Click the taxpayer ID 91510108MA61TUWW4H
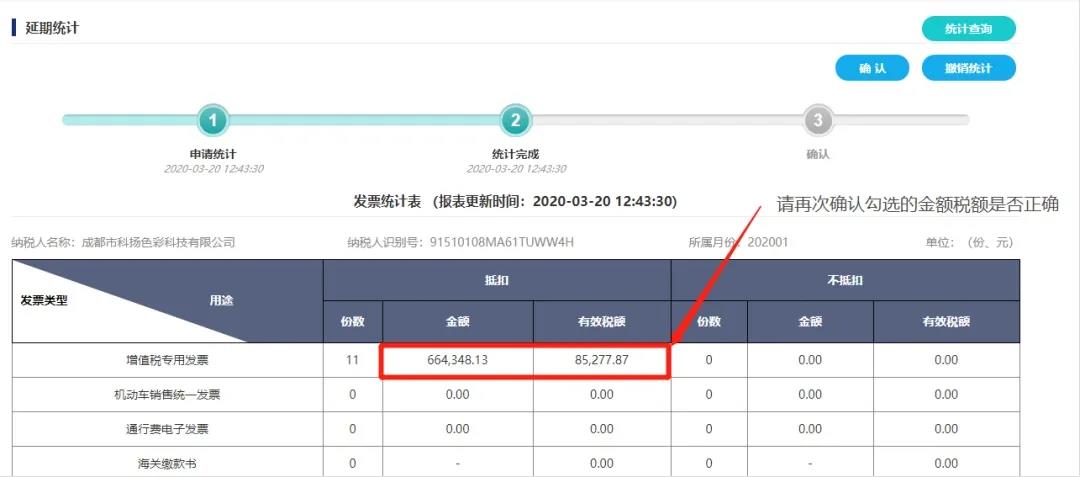Viewport: 1080px width, 477px height. tap(502, 242)
